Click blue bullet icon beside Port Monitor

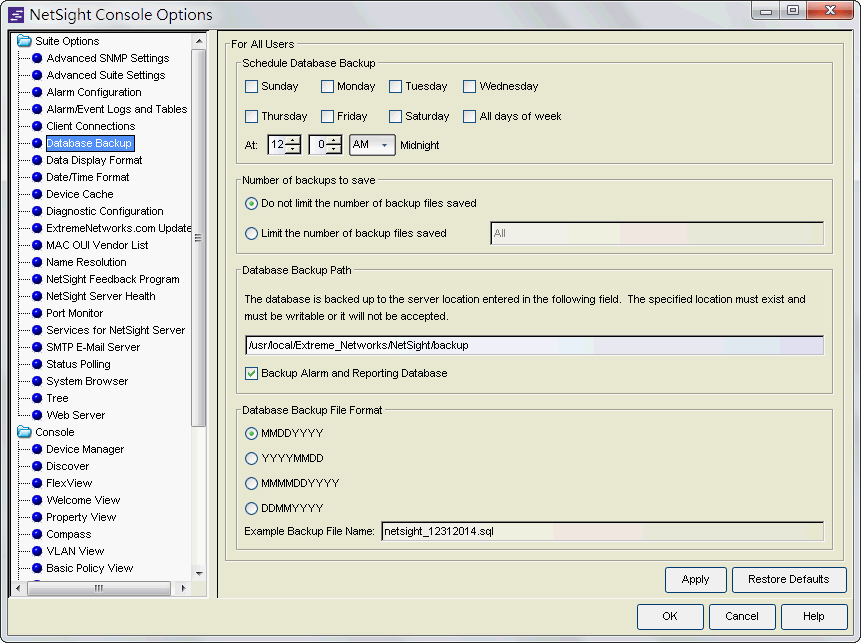[37, 313]
